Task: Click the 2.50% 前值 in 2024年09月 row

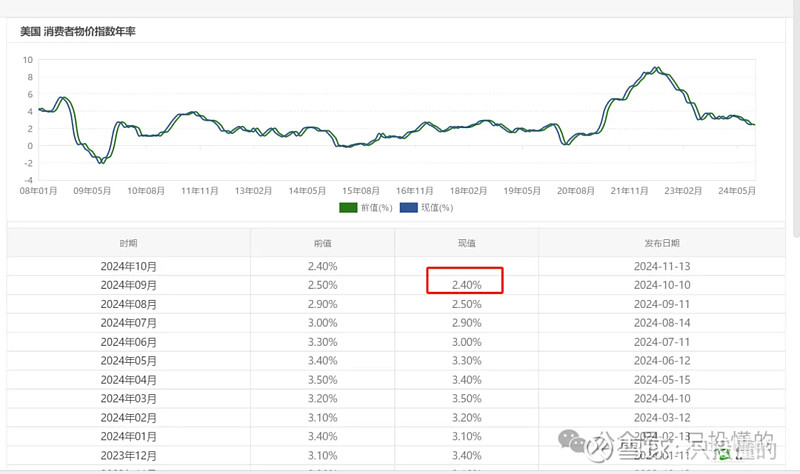Action: pos(322,285)
